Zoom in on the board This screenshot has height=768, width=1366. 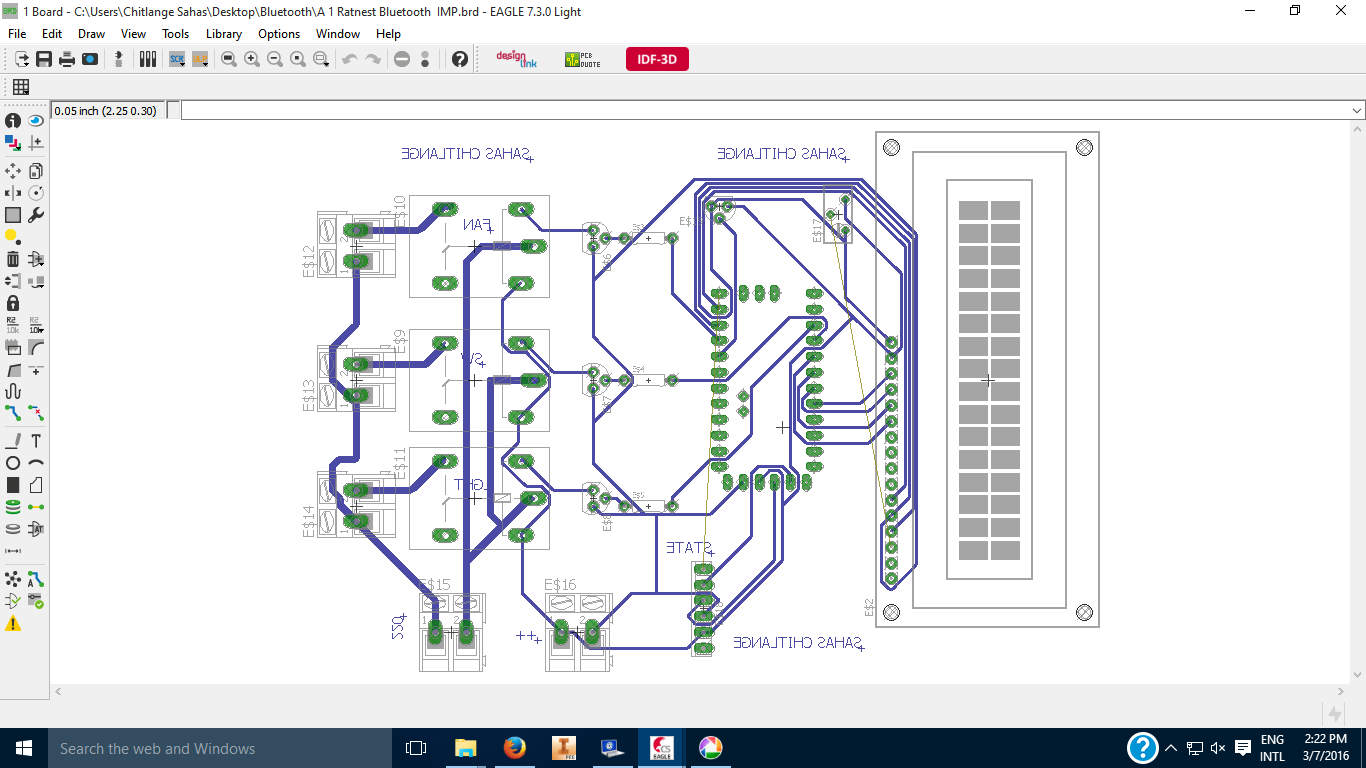tap(252, 59)
